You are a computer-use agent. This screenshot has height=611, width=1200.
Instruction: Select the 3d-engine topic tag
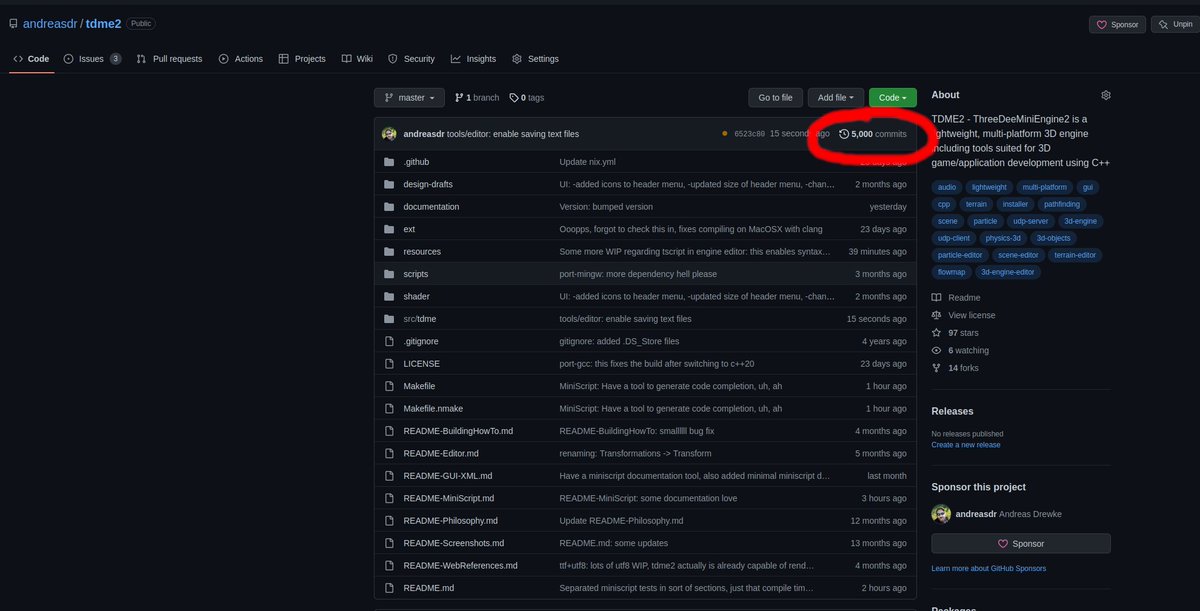tap(1080, 221)
